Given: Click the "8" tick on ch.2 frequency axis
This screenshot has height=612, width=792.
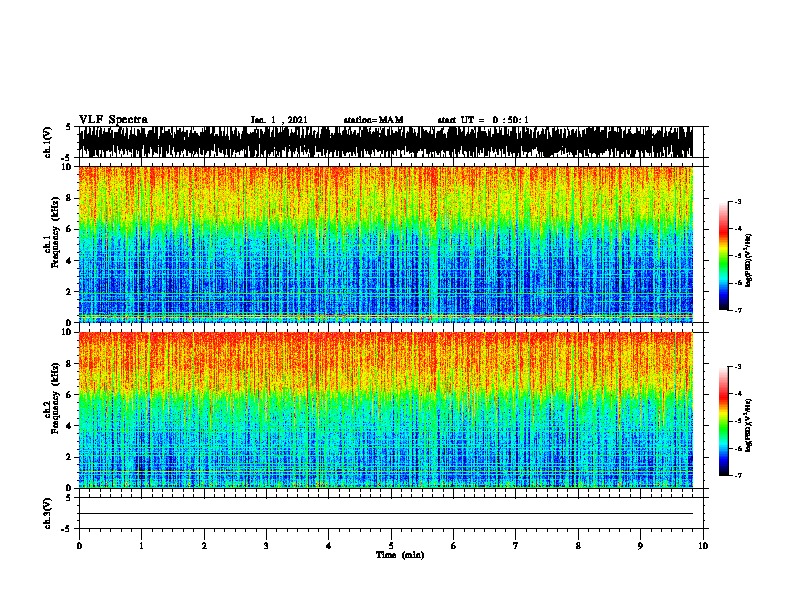Looking at the screenshot, I should point(69,364).
